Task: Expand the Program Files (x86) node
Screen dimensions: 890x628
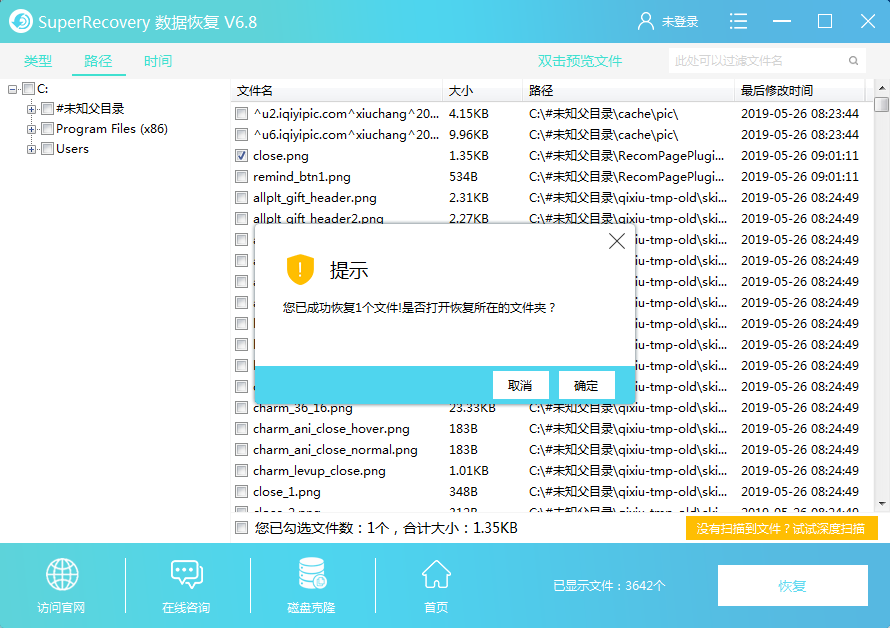Action: 31,128
